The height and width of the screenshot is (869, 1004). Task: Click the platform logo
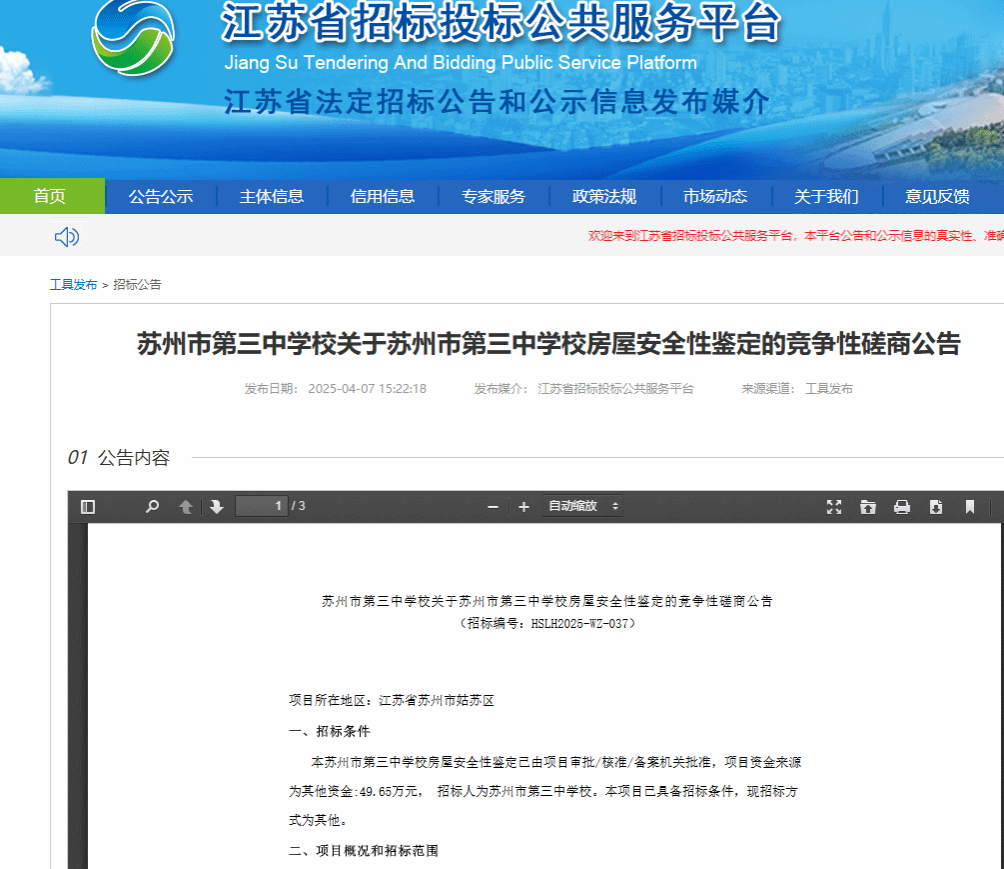tap(133, 37)
